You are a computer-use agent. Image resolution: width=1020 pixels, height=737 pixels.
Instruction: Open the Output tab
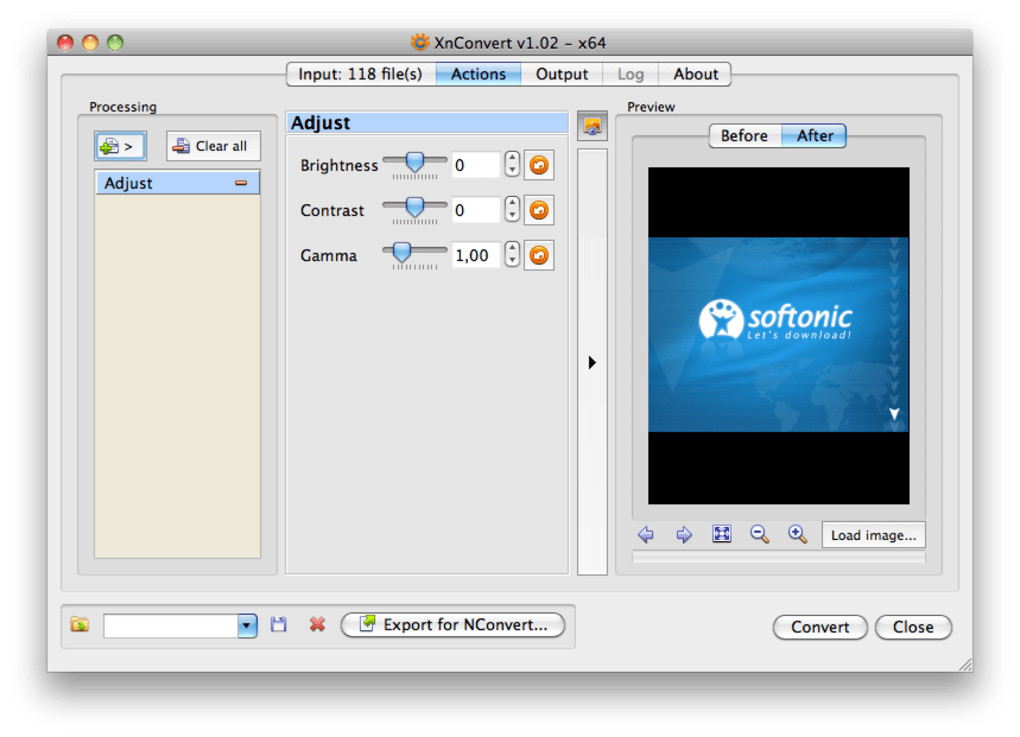click(x=561, y=74)
